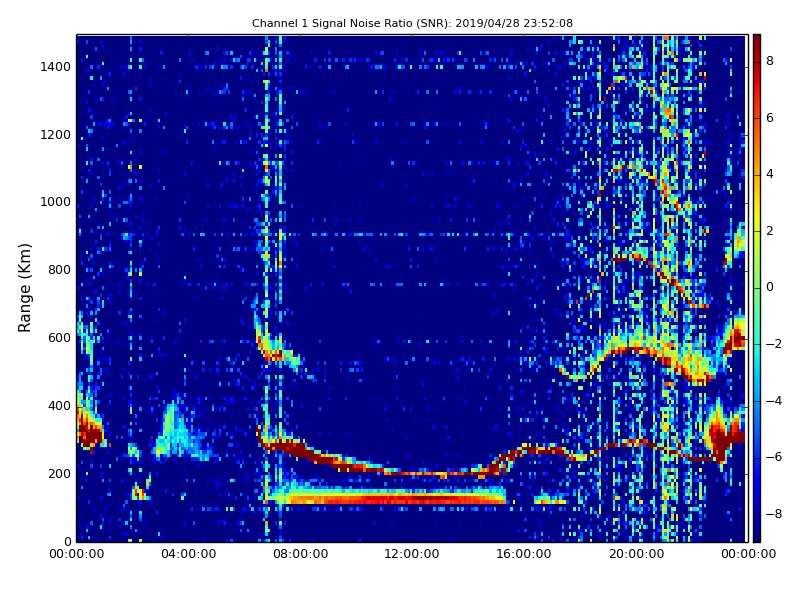800x600 pixels.
Task: Click the rightmost 00:00:00 time label
Action: (748, 554)
